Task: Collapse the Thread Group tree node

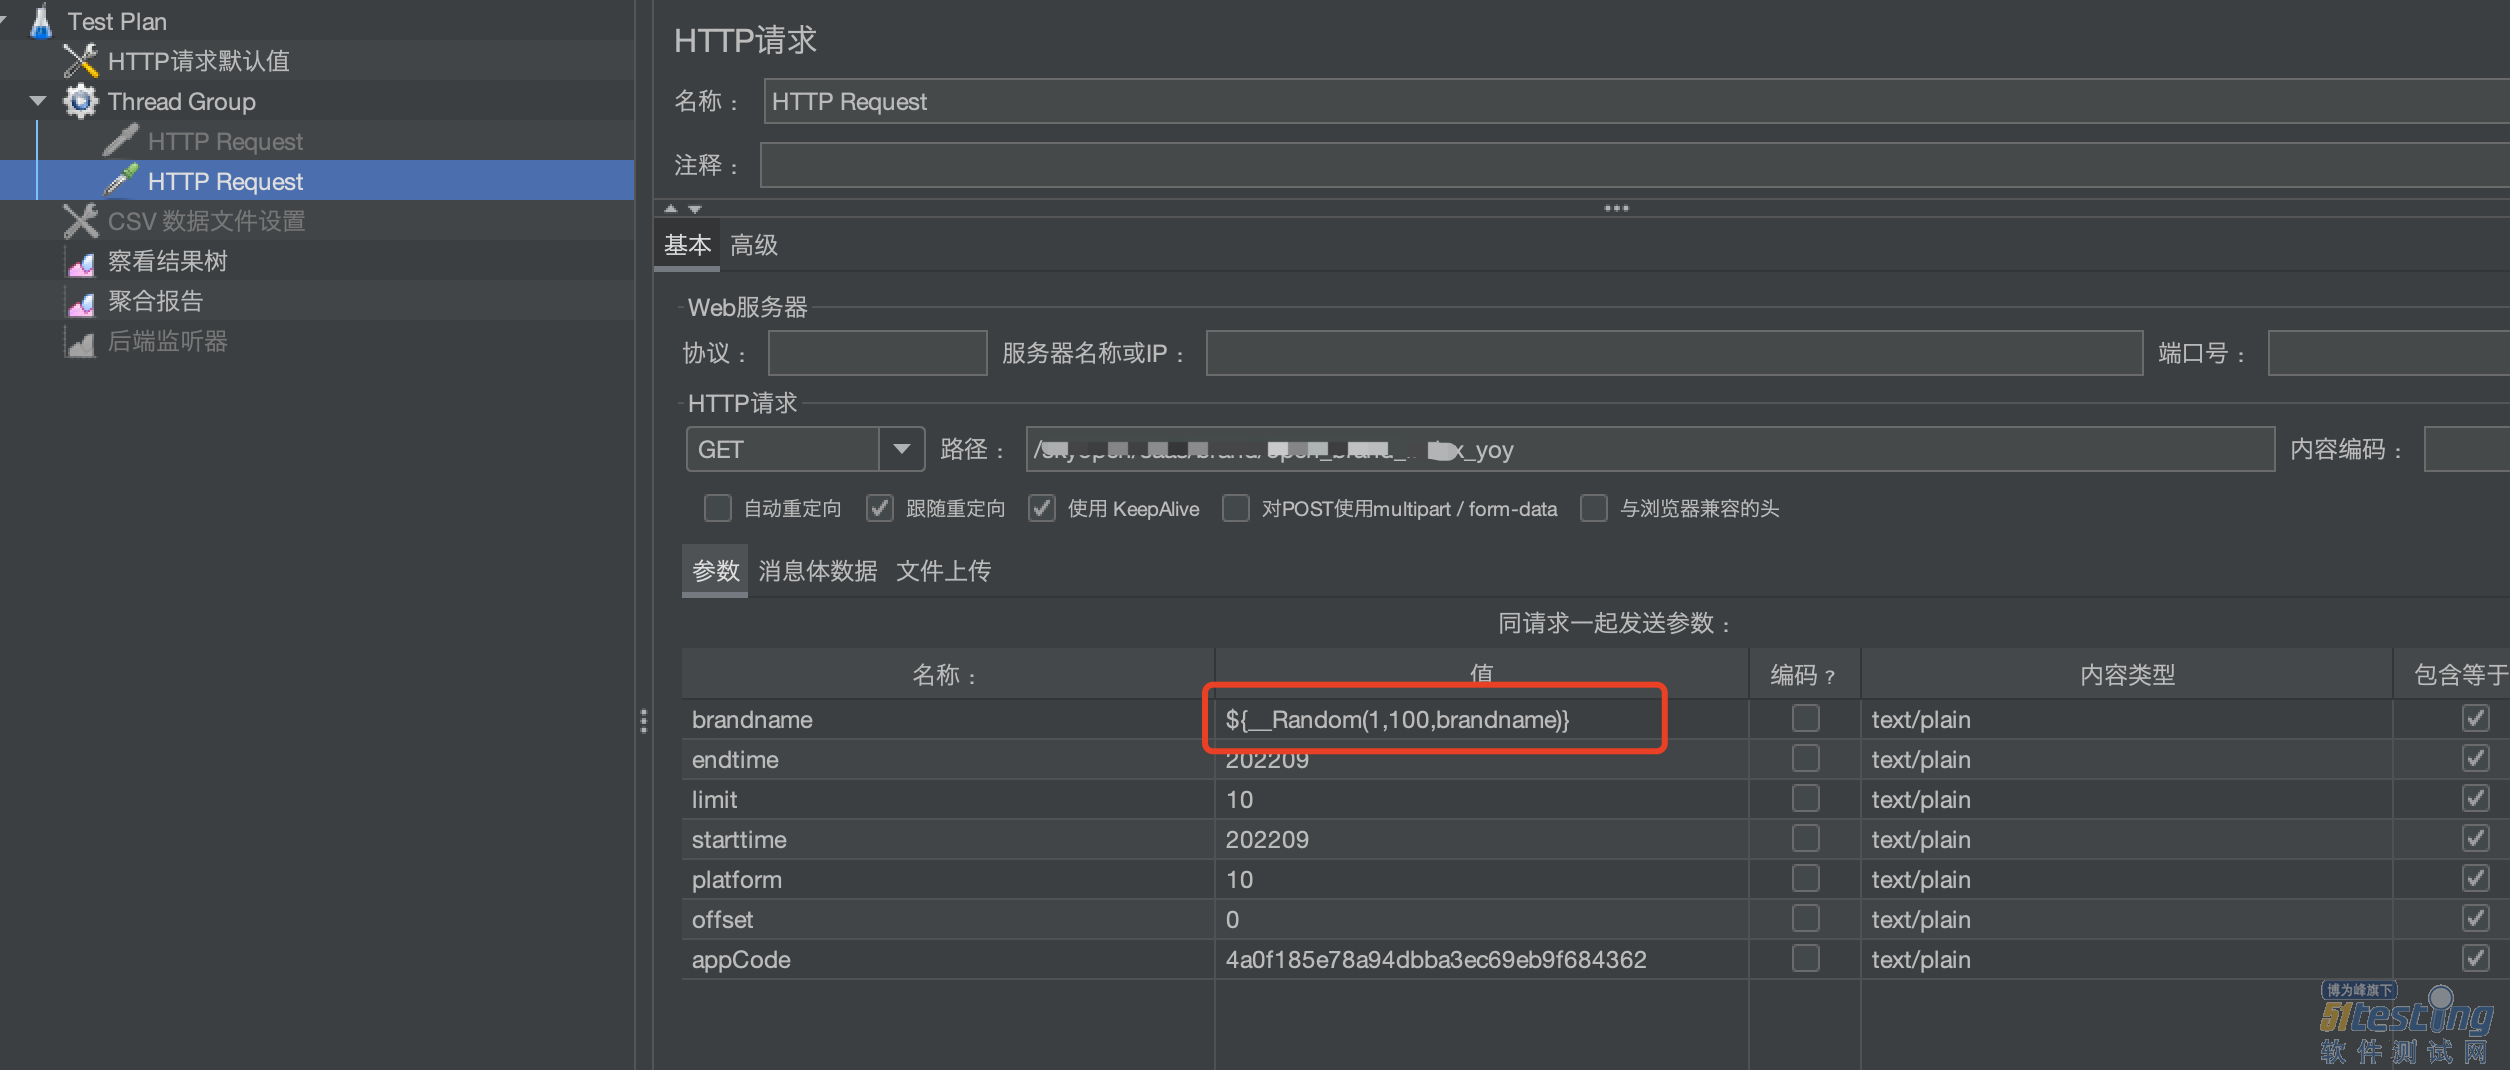Action: tap(38, 101)
